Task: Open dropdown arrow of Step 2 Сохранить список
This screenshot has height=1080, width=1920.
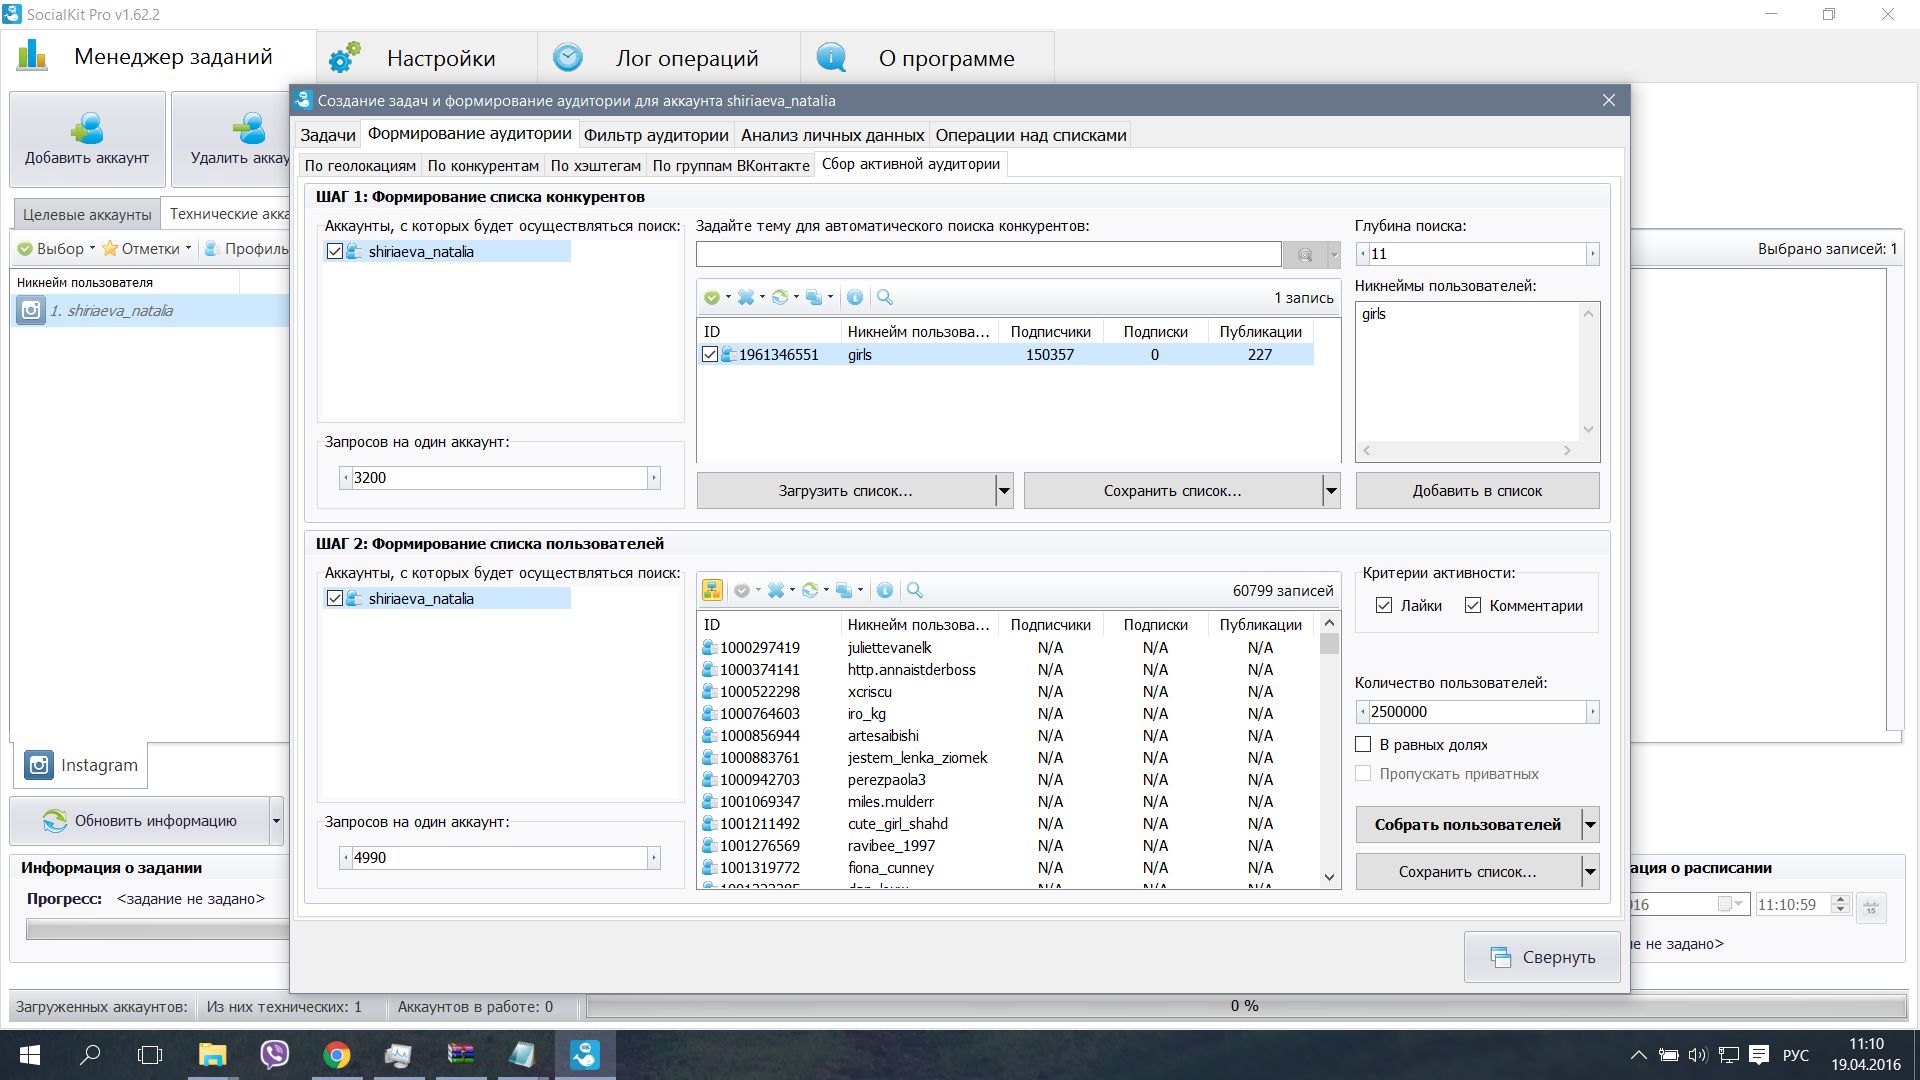Action: click(1590, 872)
